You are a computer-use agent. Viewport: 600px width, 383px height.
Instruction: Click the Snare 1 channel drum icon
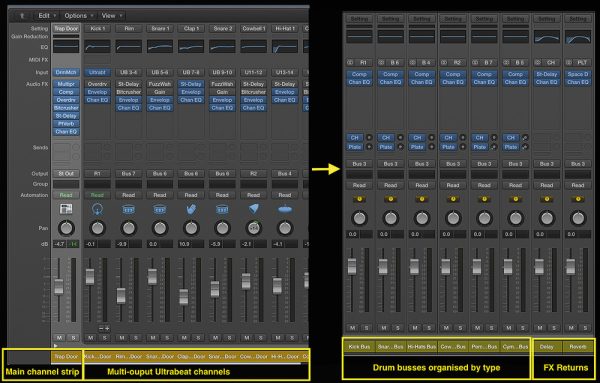160,209
